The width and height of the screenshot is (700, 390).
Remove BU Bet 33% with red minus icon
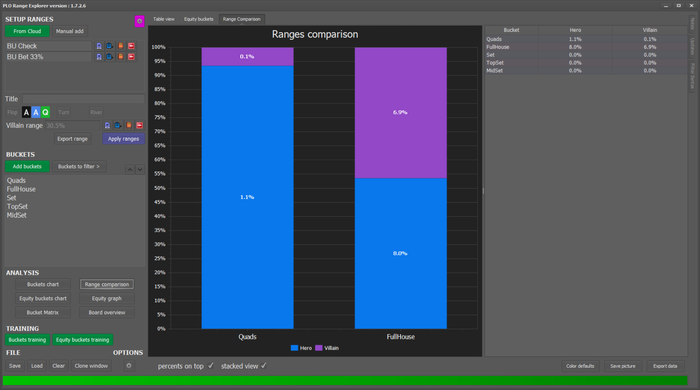pyautogui.click(x=131, y=57)
